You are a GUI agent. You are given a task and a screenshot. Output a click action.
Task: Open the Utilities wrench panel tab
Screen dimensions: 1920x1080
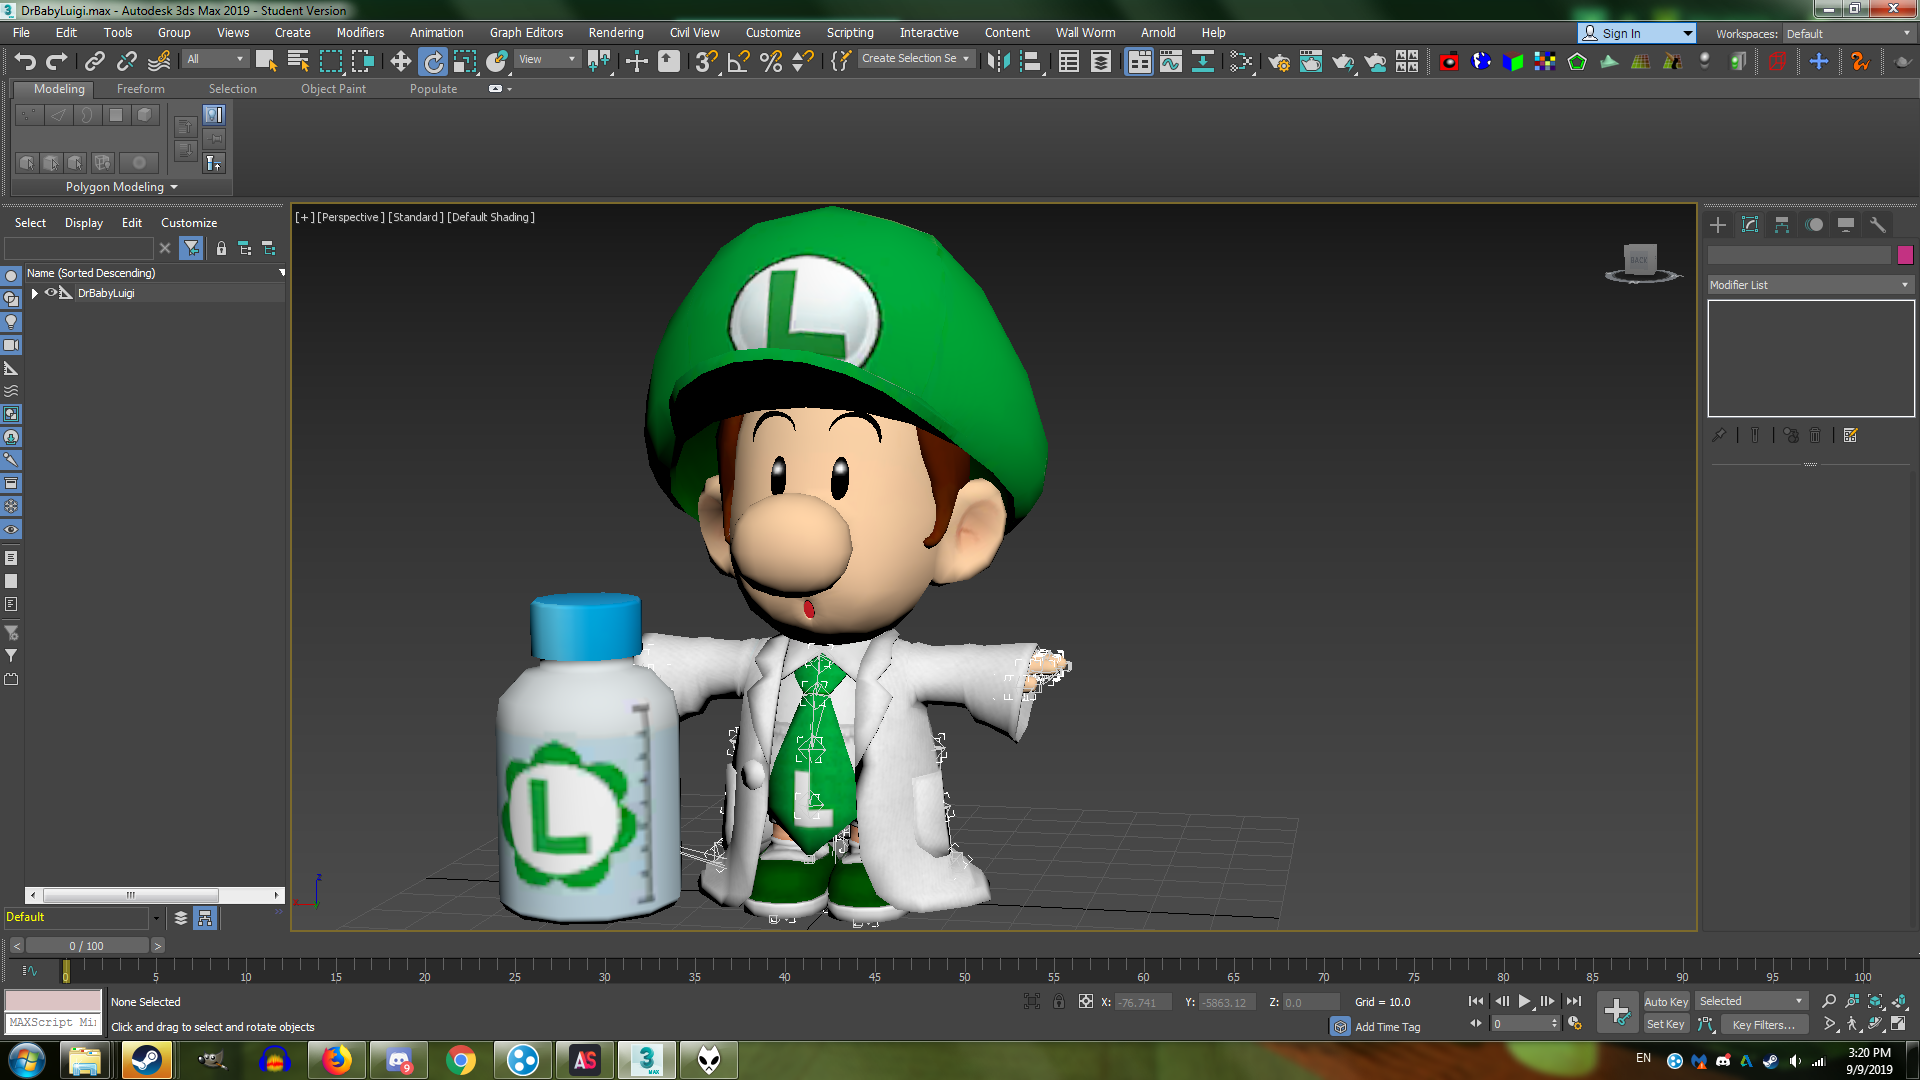[x=1878, y=225]
